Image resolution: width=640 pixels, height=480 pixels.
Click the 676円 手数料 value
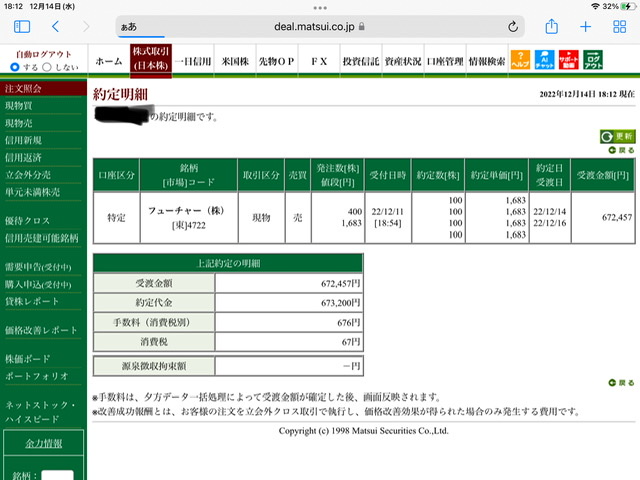coord(349,322)
